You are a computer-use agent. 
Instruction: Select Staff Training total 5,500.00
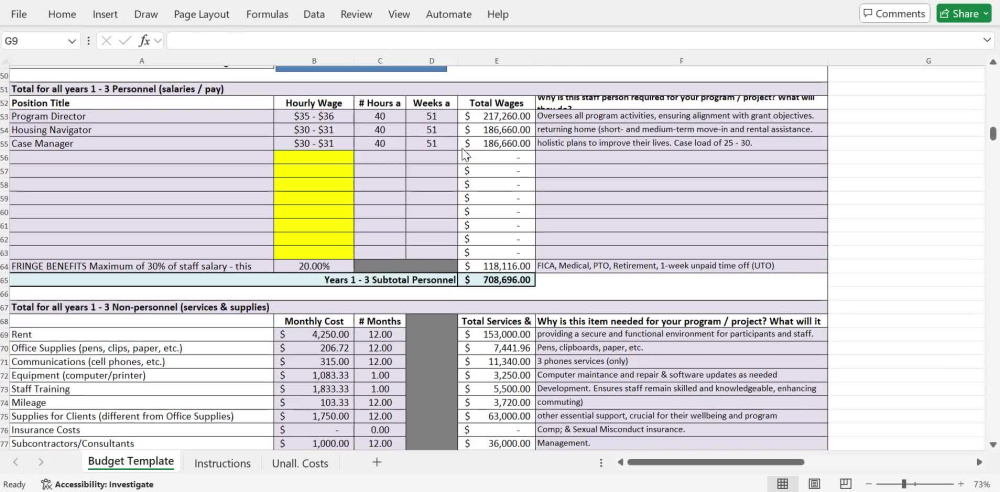click(496, 389)
